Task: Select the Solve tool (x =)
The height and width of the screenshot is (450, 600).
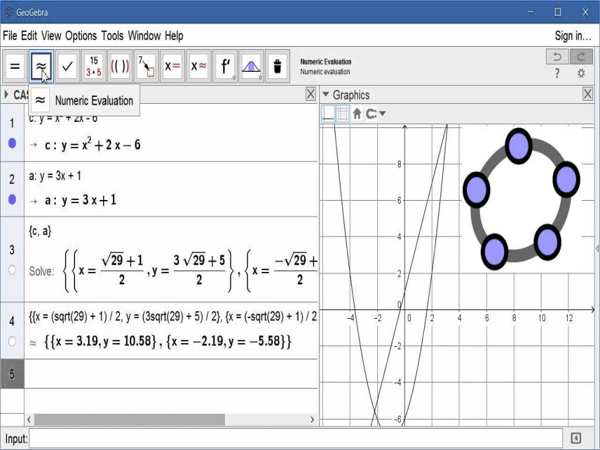Action: pyautogui.click(x=172, y=66)
